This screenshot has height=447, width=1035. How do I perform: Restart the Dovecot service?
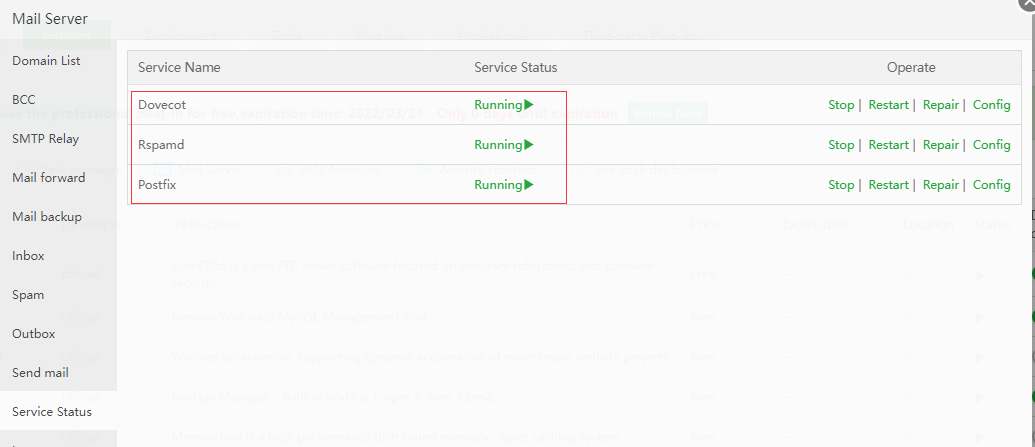888,105
